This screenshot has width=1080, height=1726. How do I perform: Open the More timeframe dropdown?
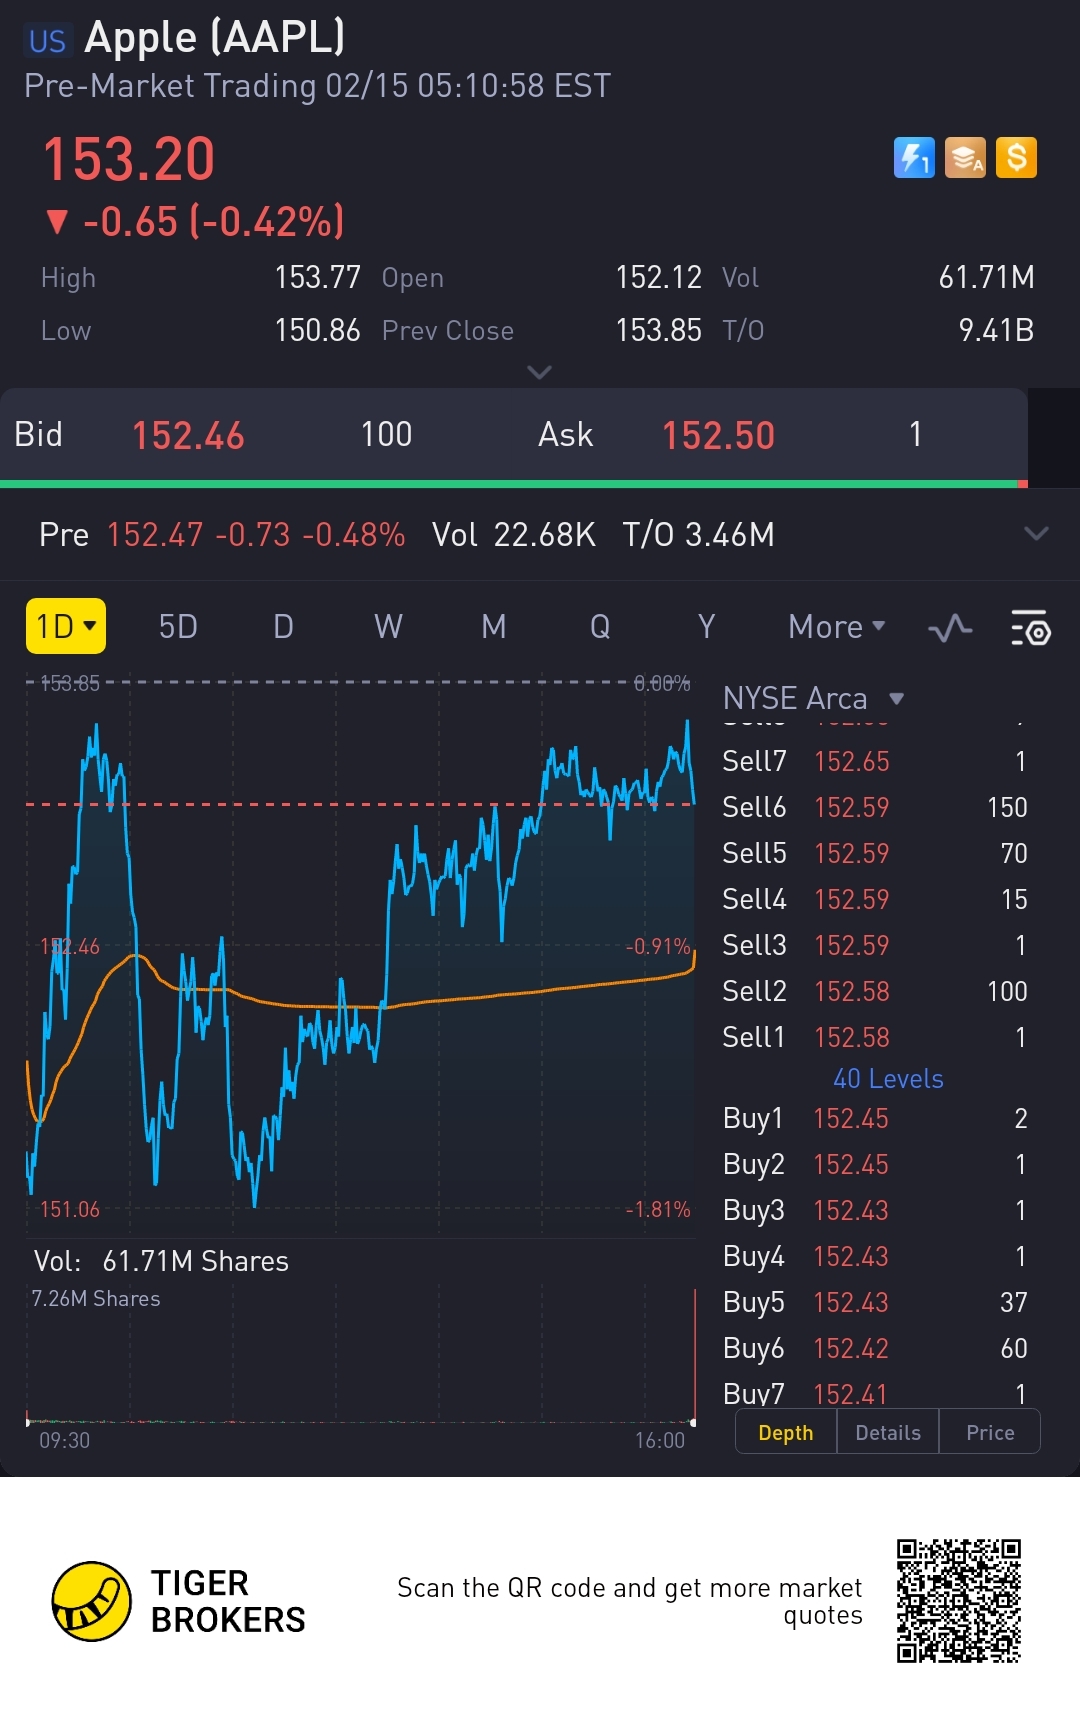(x=837, y=627)
